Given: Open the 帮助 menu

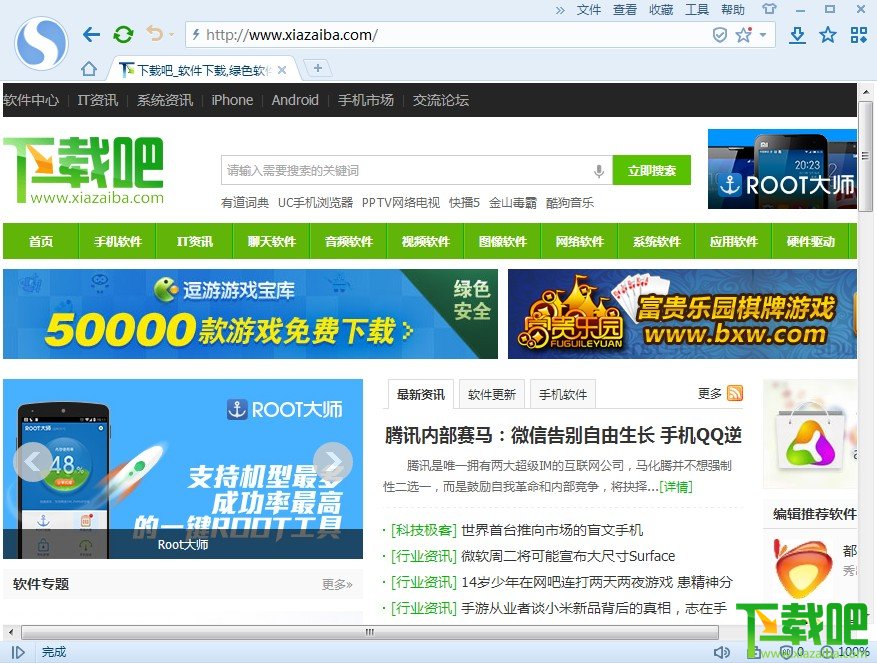Looking at the screenshot, I should point(733,10).
